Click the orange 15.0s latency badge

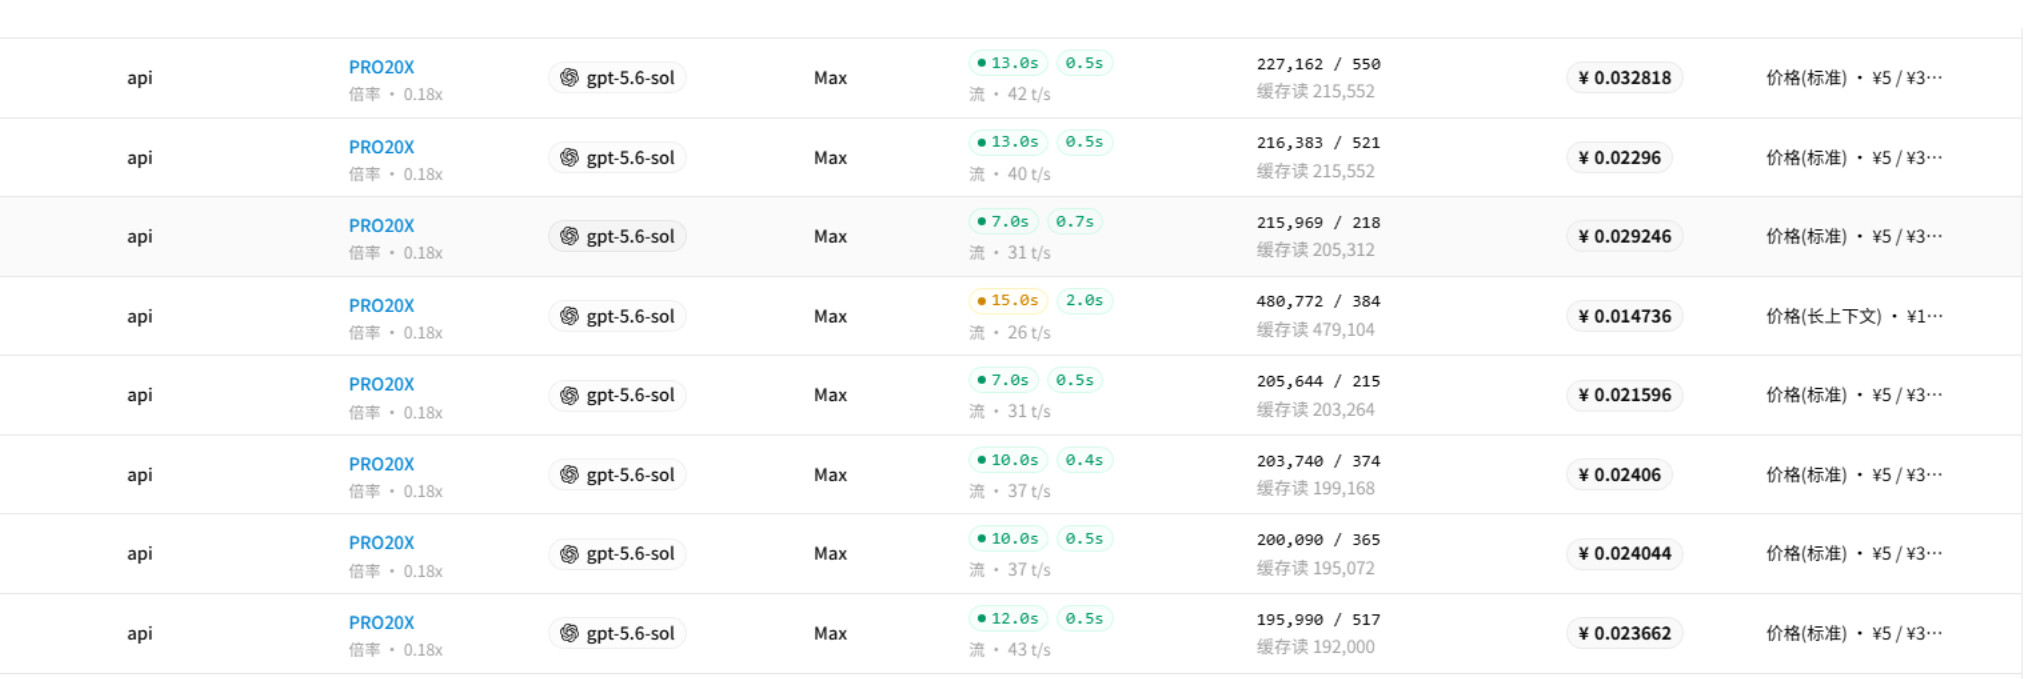tap(1008, 301)
